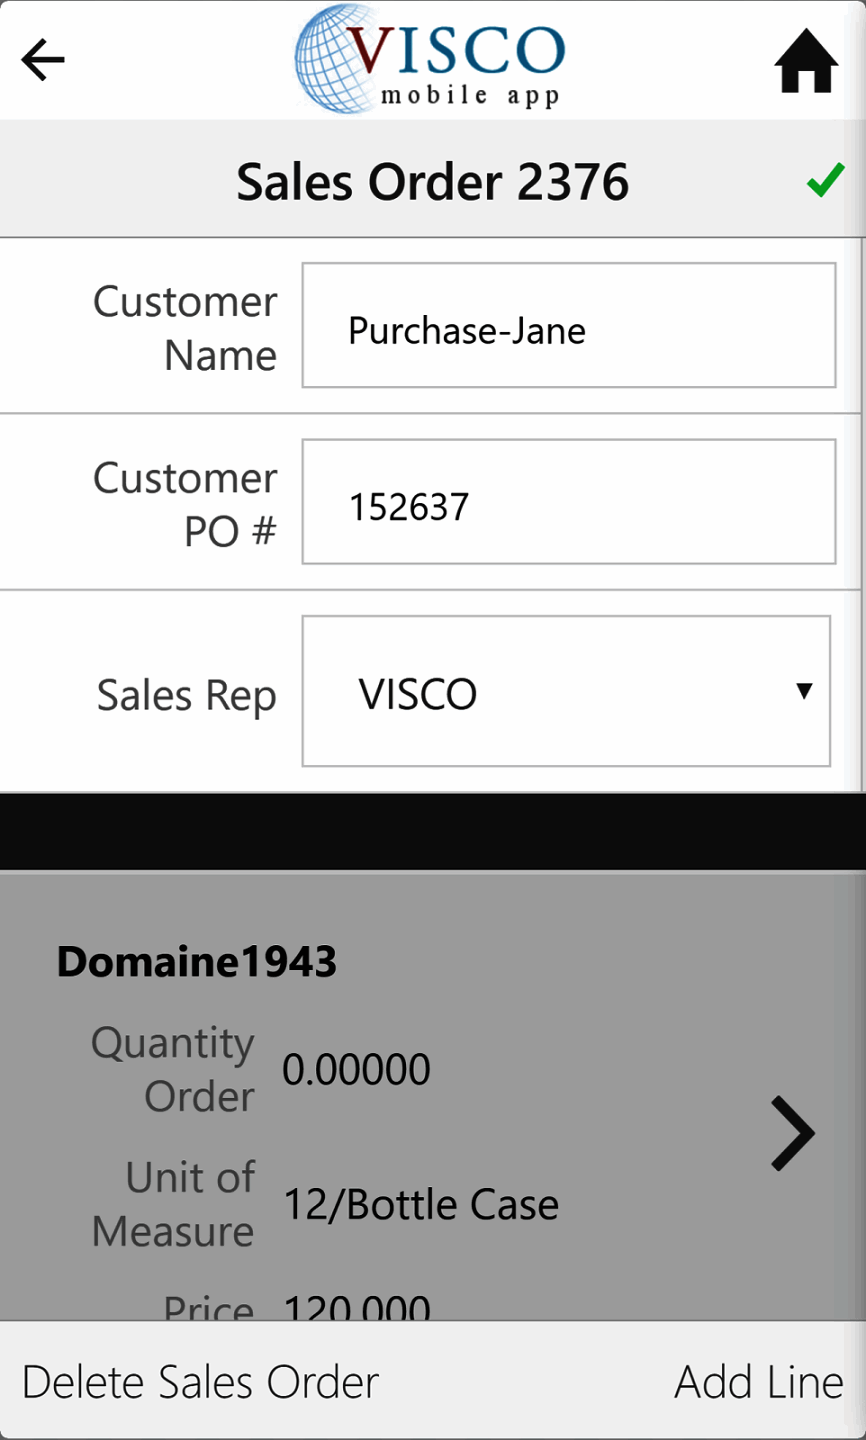Select the VISCO value in Sales Rep

(x=419, y=693)
